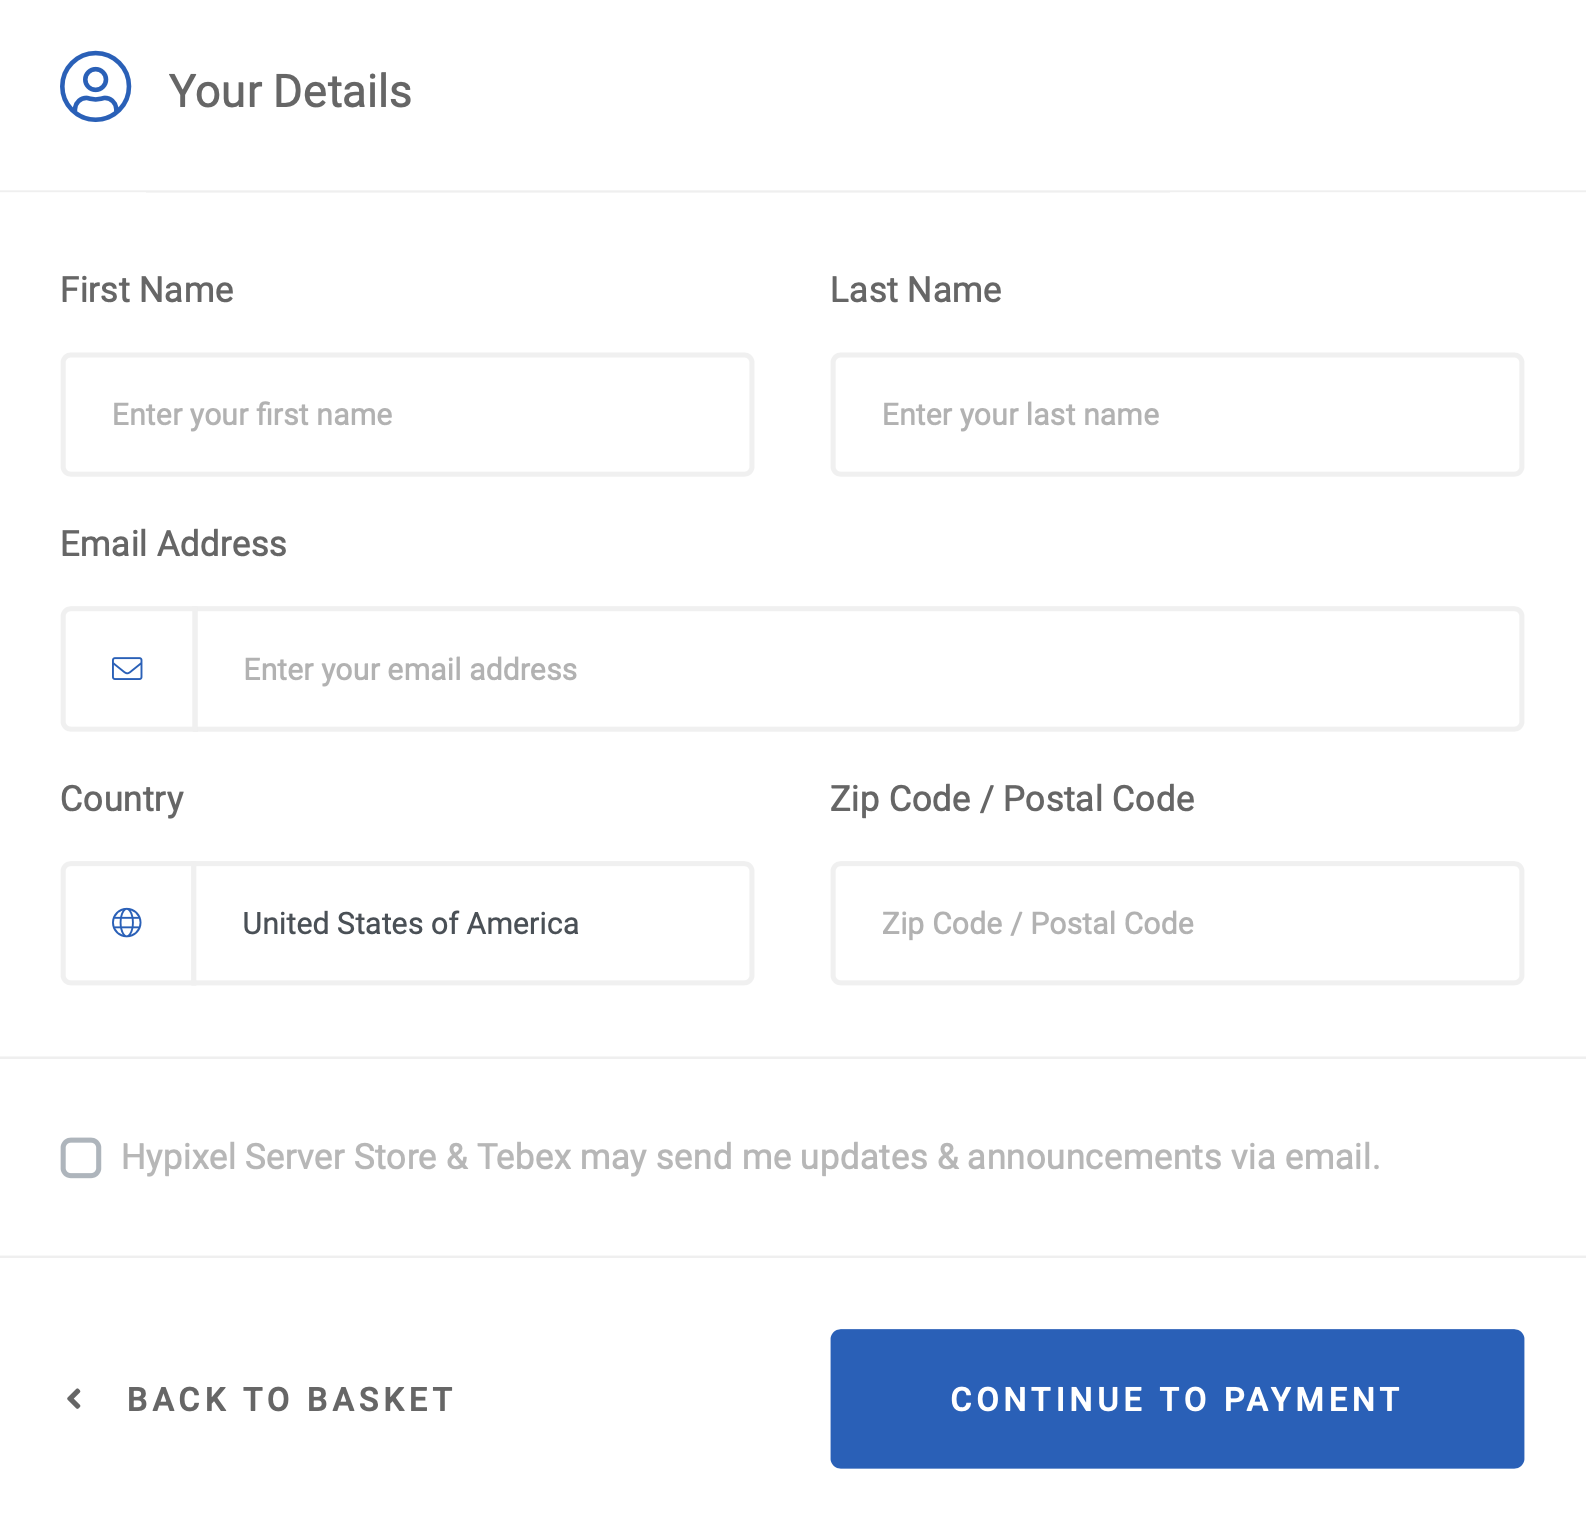Click the left chevron before Back to Basket
The width and height of the screenshot is (1586, 1528).
(x=75, y=1399)
